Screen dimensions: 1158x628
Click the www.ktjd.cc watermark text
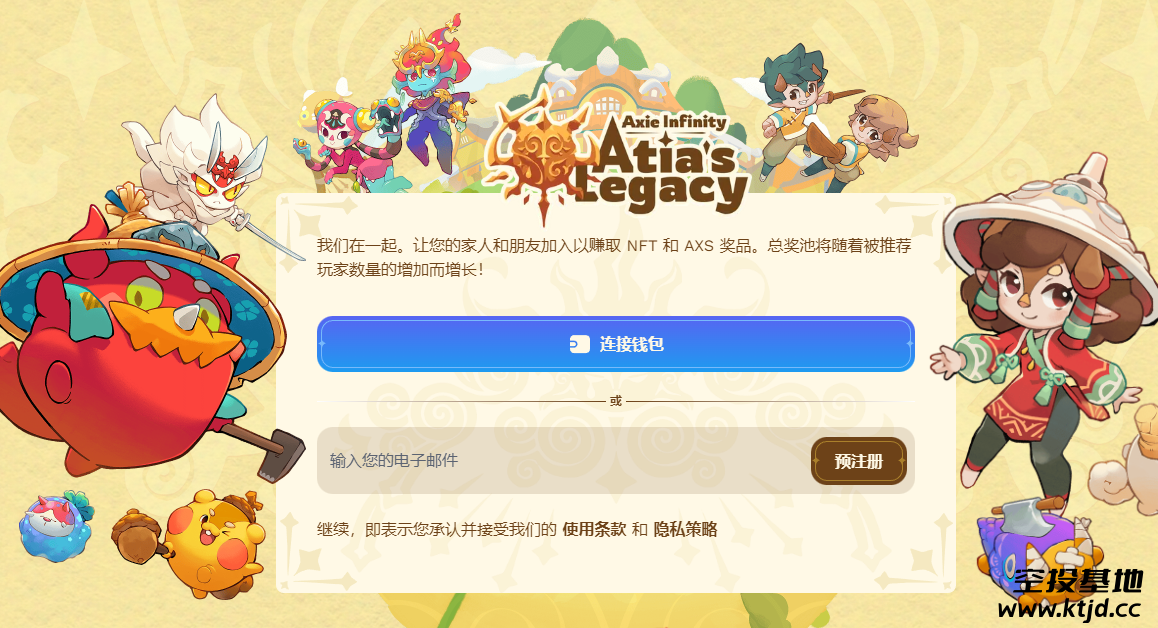pyautogui.click(x=1069, y=609)
